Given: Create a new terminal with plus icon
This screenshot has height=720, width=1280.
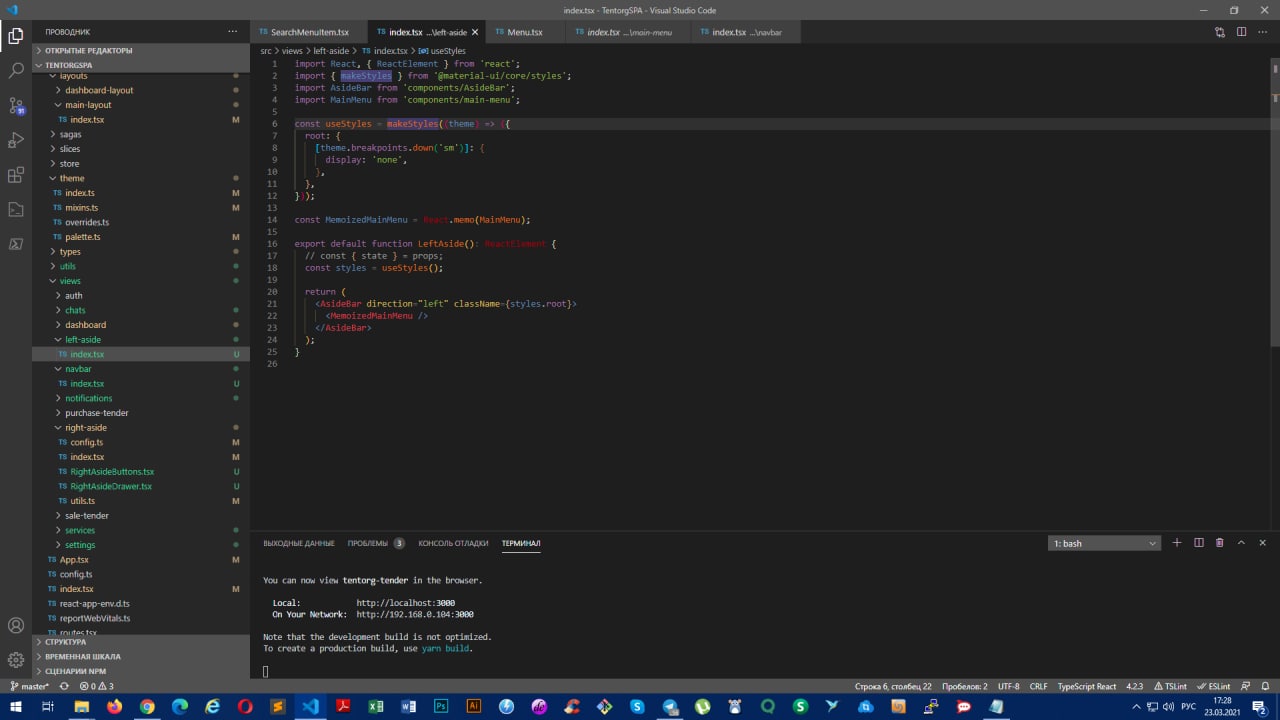Looking at the screenshot, I should pos(1177,543).
